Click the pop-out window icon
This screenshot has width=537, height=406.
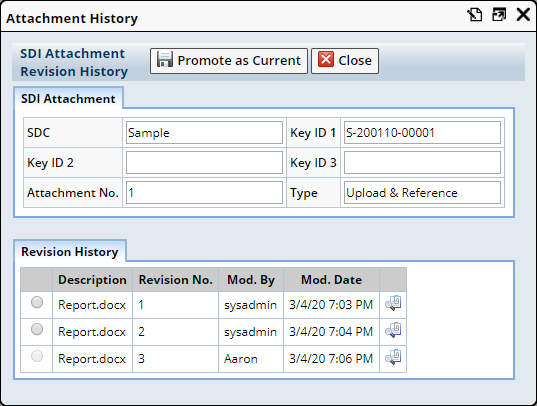coord(499,15)
